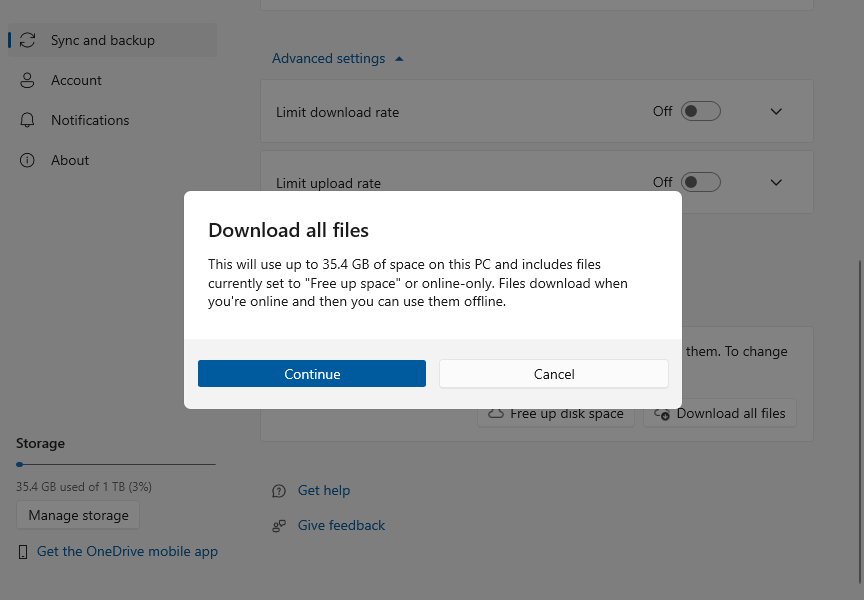Select the person icon beside Account
The height and width of the screenshot is (600, 864).
point(27,80)
